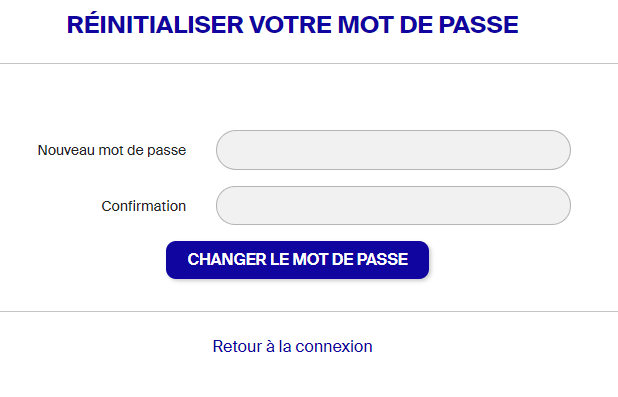Activate the first rounded text field
618x397 pixels.
pyautogui.click(x=393, y=150)
